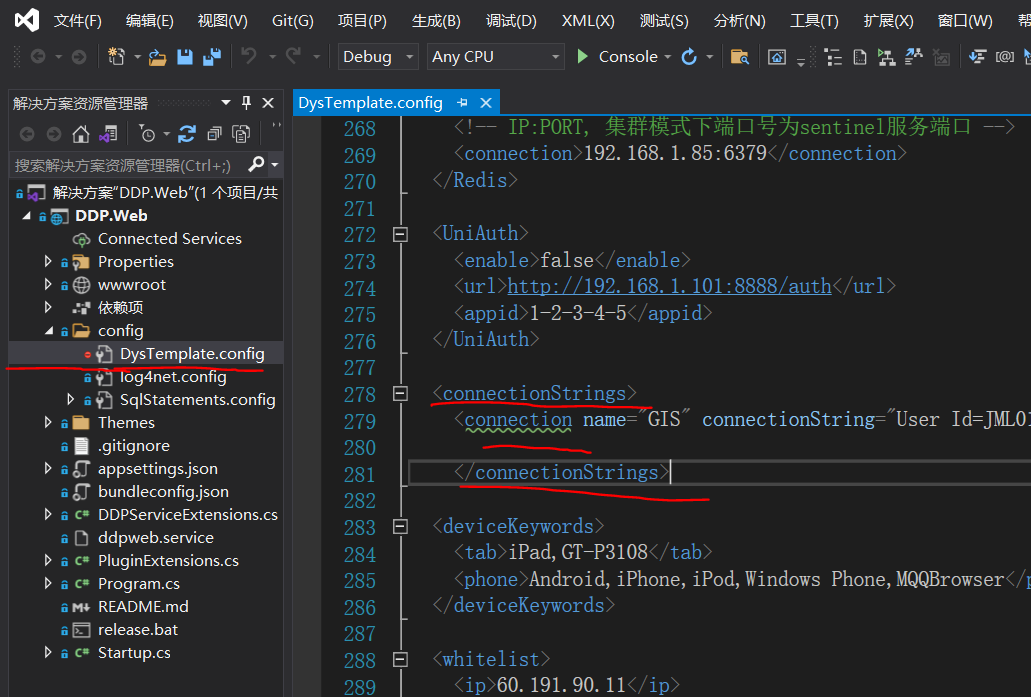The image size is (1031, 697).
Task: Open the Debug configuration dropdown
Action: (378, 57)
